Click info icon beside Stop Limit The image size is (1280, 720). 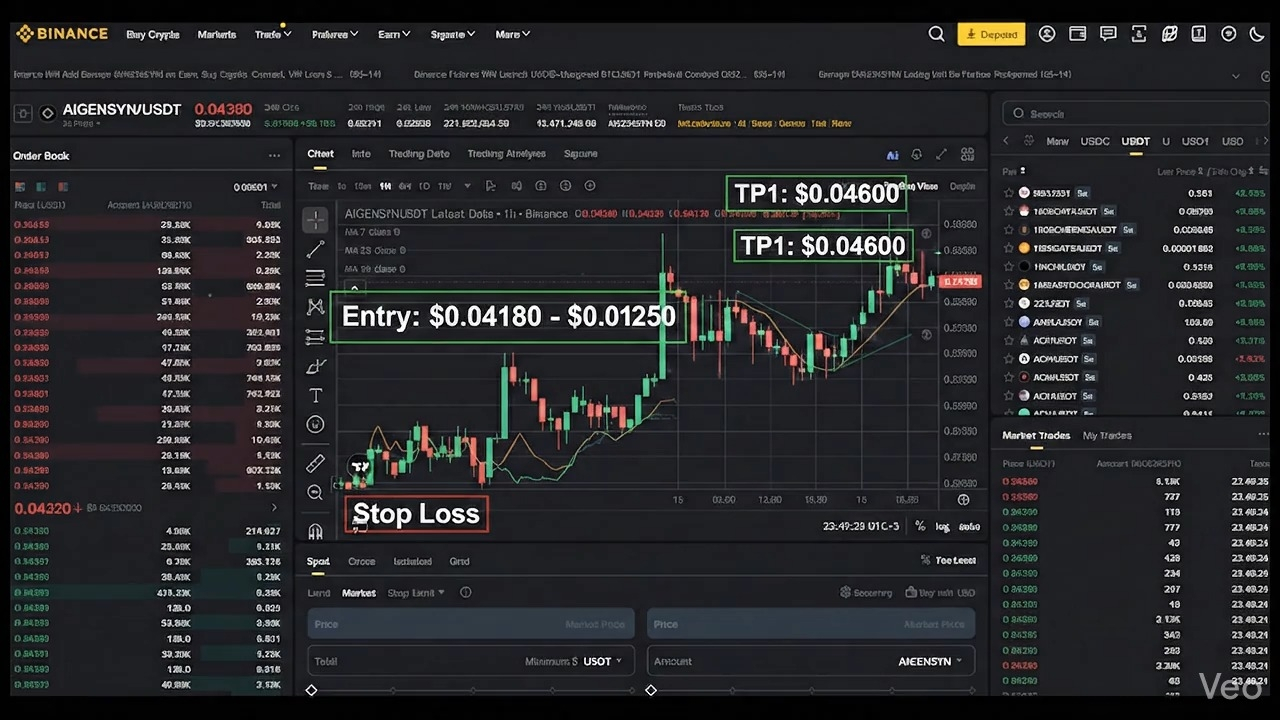click(465, 593)
